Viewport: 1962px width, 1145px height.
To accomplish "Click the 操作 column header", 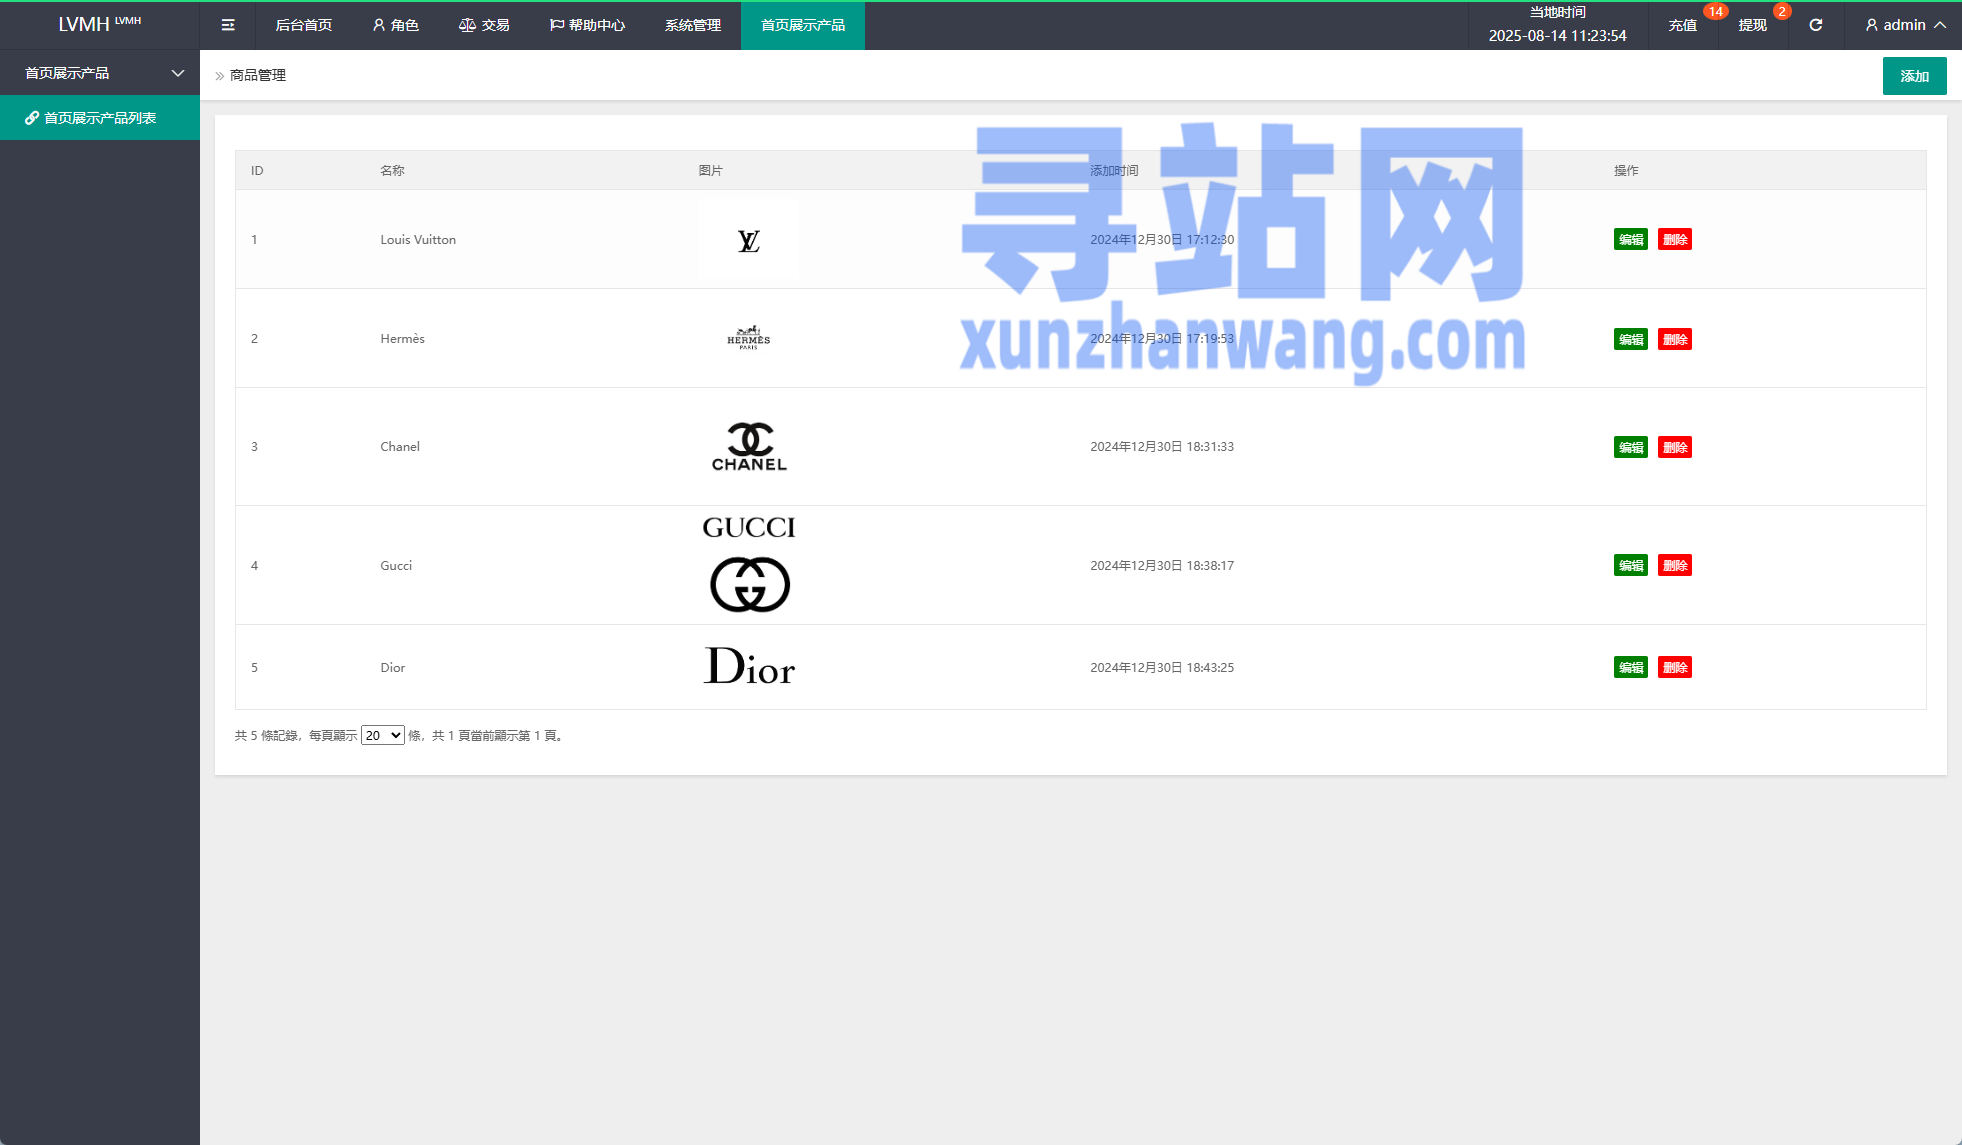I will point(1626,170).
